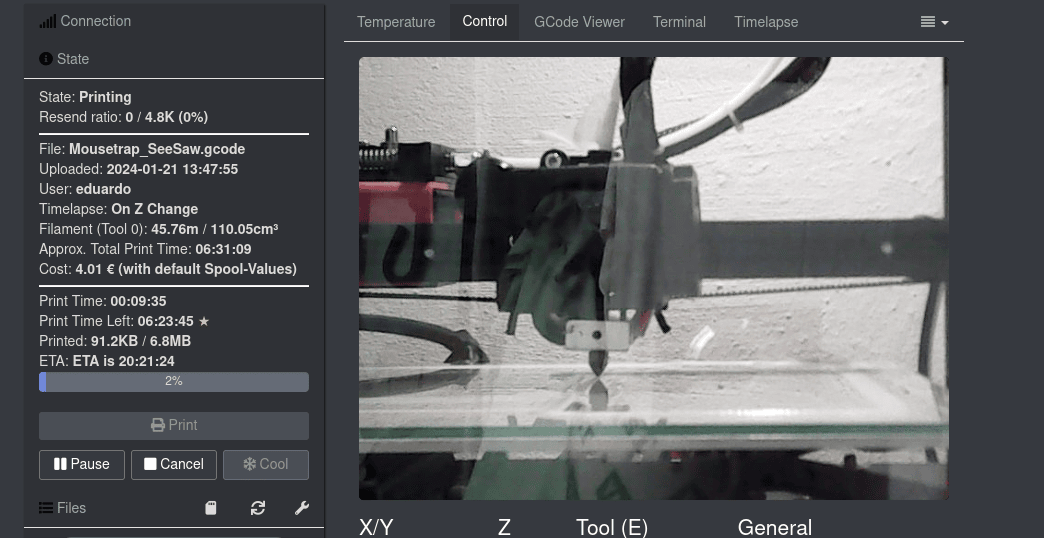Refresh the file list with the sync icon
Image resolution: width=1044 pixels, height=538 pixels.
(258, 508)
